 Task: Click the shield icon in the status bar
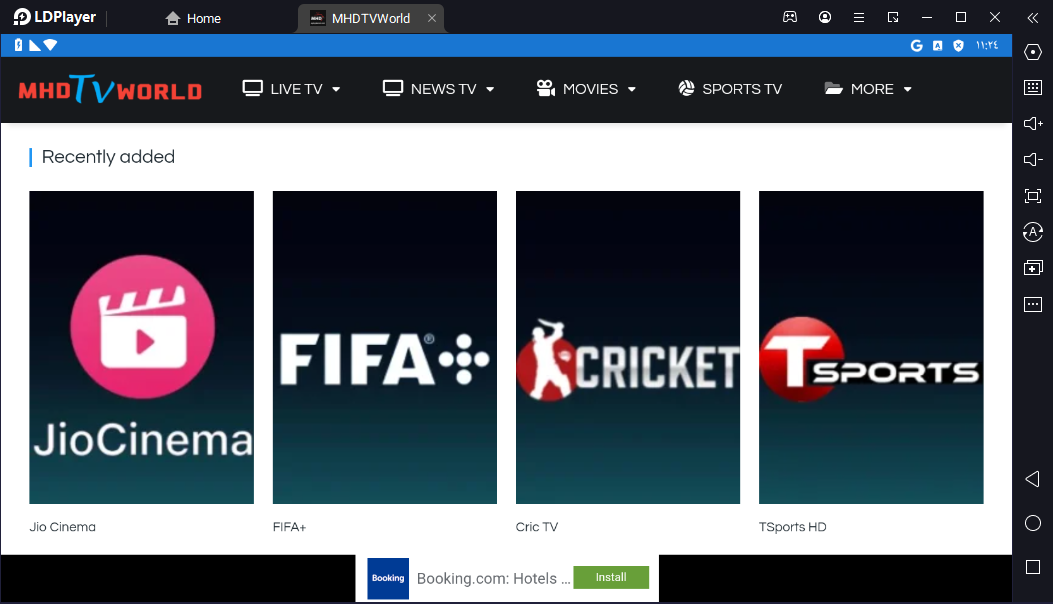point(958,46)
